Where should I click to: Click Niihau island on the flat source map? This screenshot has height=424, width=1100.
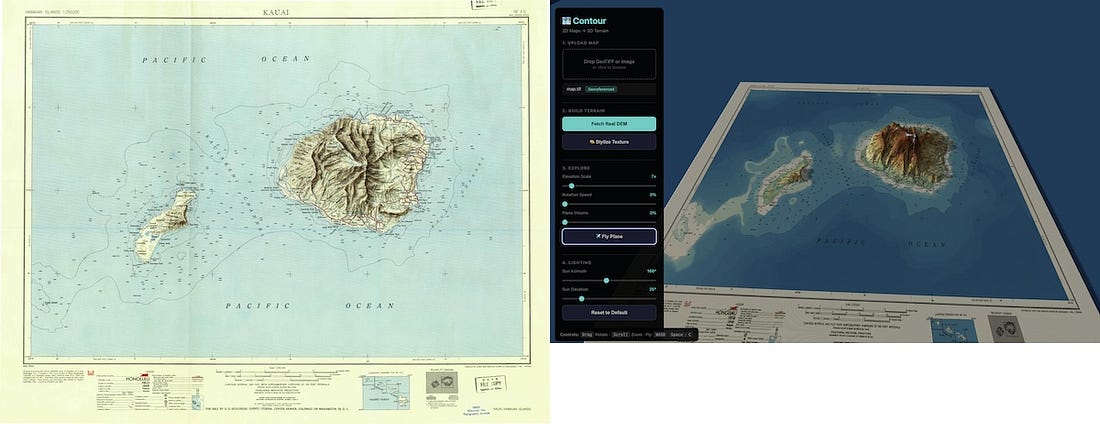pos(165,225)
